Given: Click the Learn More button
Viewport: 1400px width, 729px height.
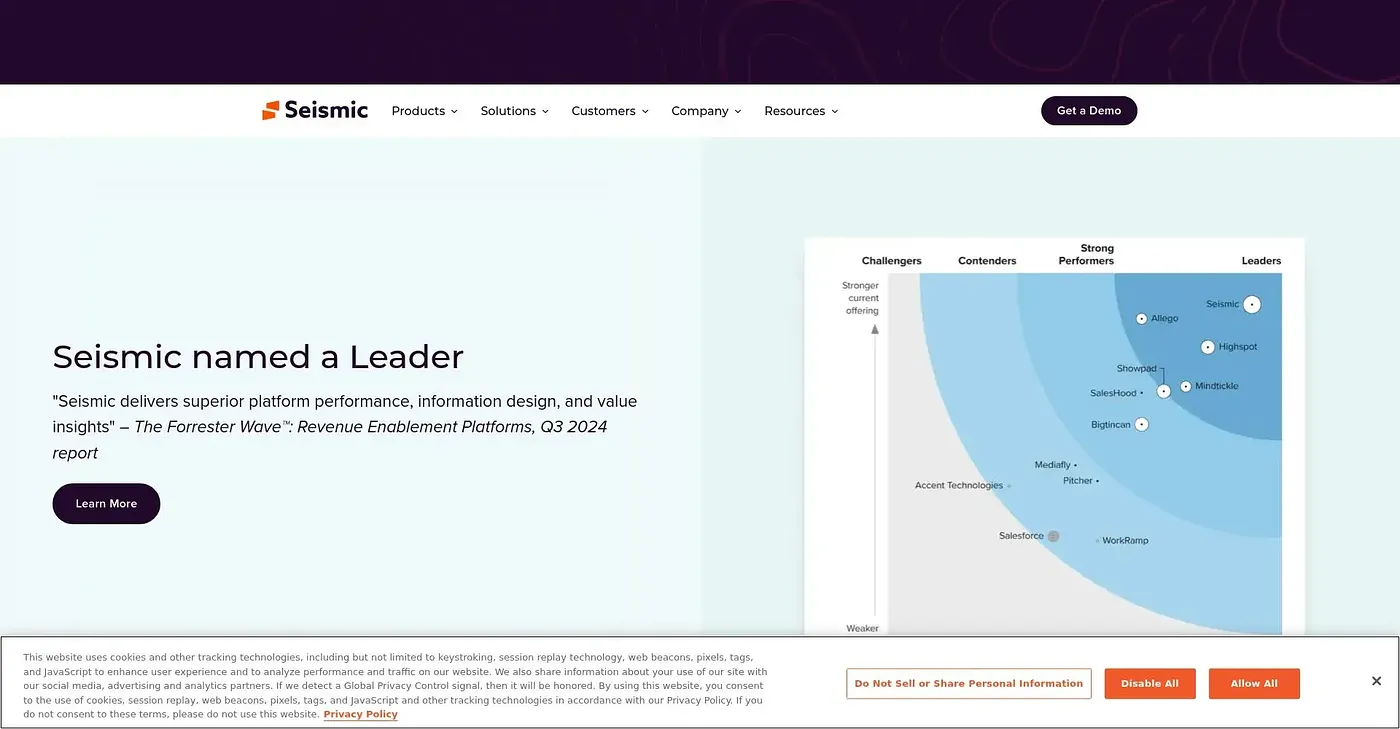Looking at the screenshot, I should click(106, 503).
